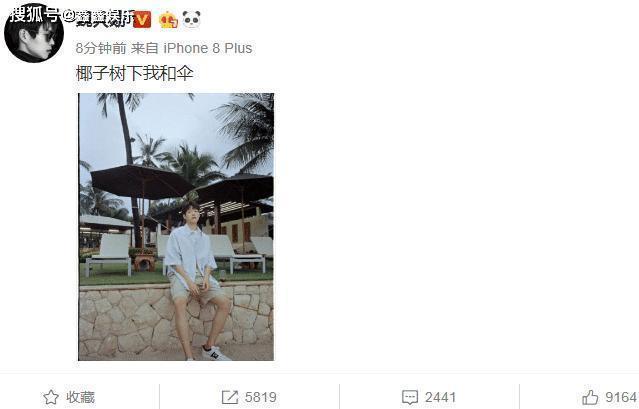Click the person sitting in the photo
The width and height of the screenshot is (639, 409).
pyautogui.click(x=198, y=281)
